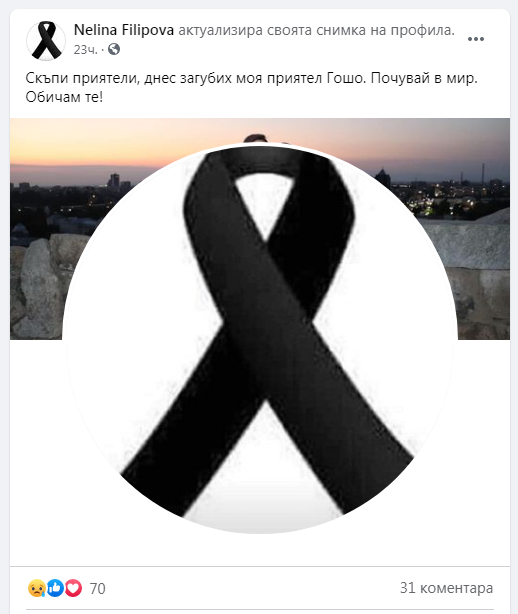Select the post text starting "Скъпи приятели"

[x=251, y=87]
